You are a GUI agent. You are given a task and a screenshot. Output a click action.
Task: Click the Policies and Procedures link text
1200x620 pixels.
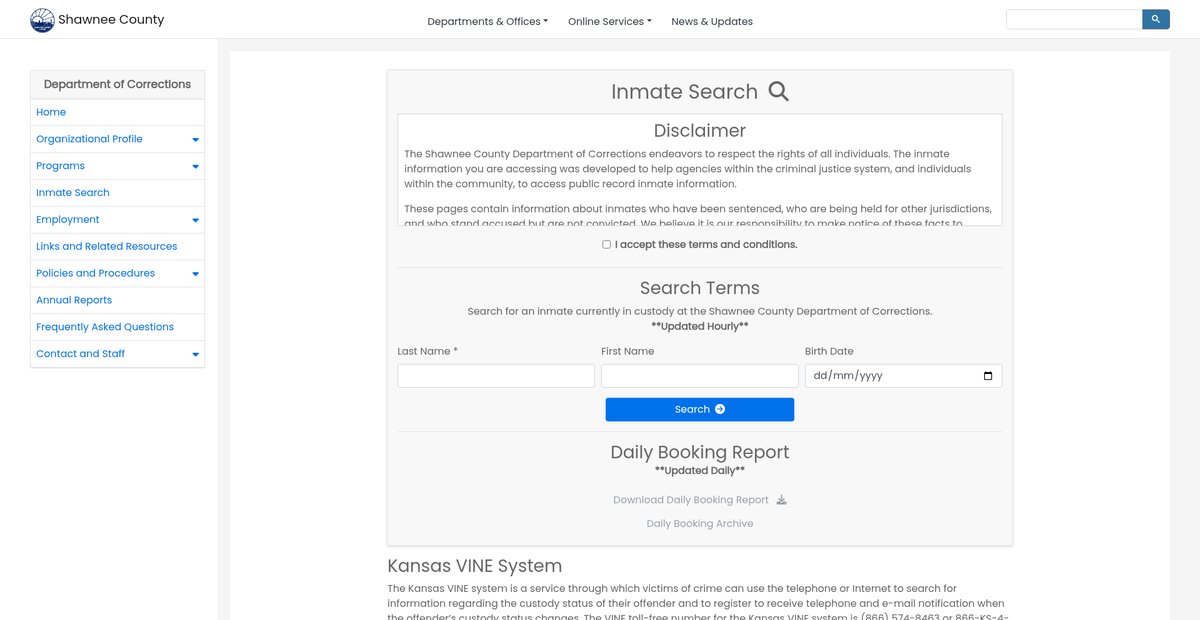95,273
